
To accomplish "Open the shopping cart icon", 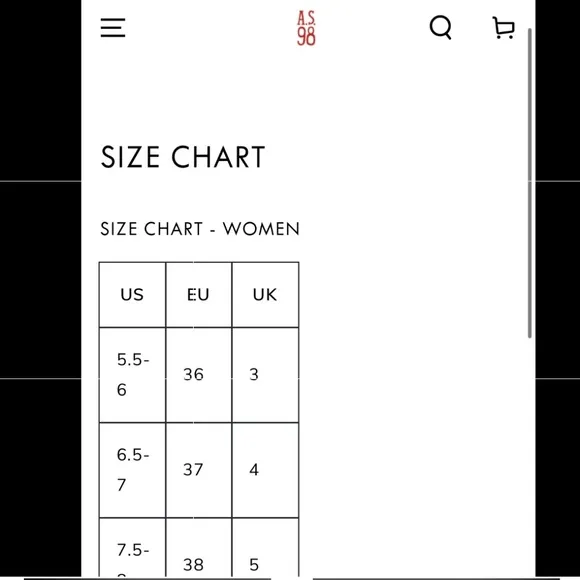I will [x=503, y=28].
